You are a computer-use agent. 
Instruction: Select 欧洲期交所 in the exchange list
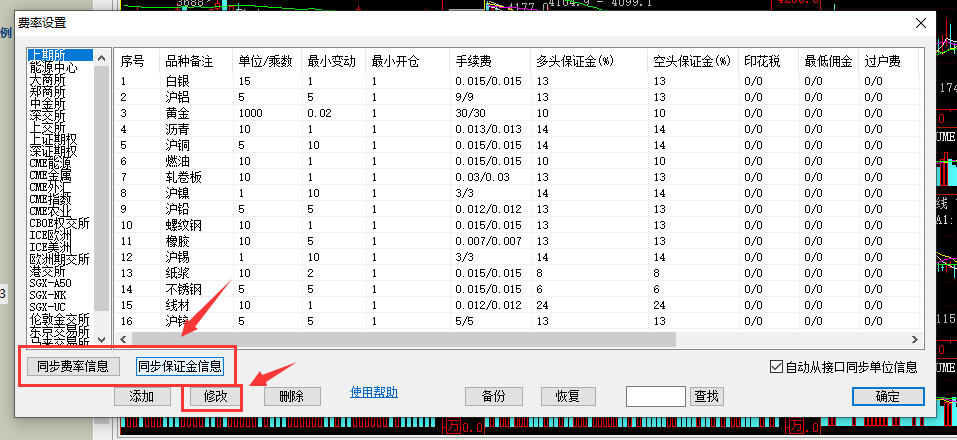60,259
